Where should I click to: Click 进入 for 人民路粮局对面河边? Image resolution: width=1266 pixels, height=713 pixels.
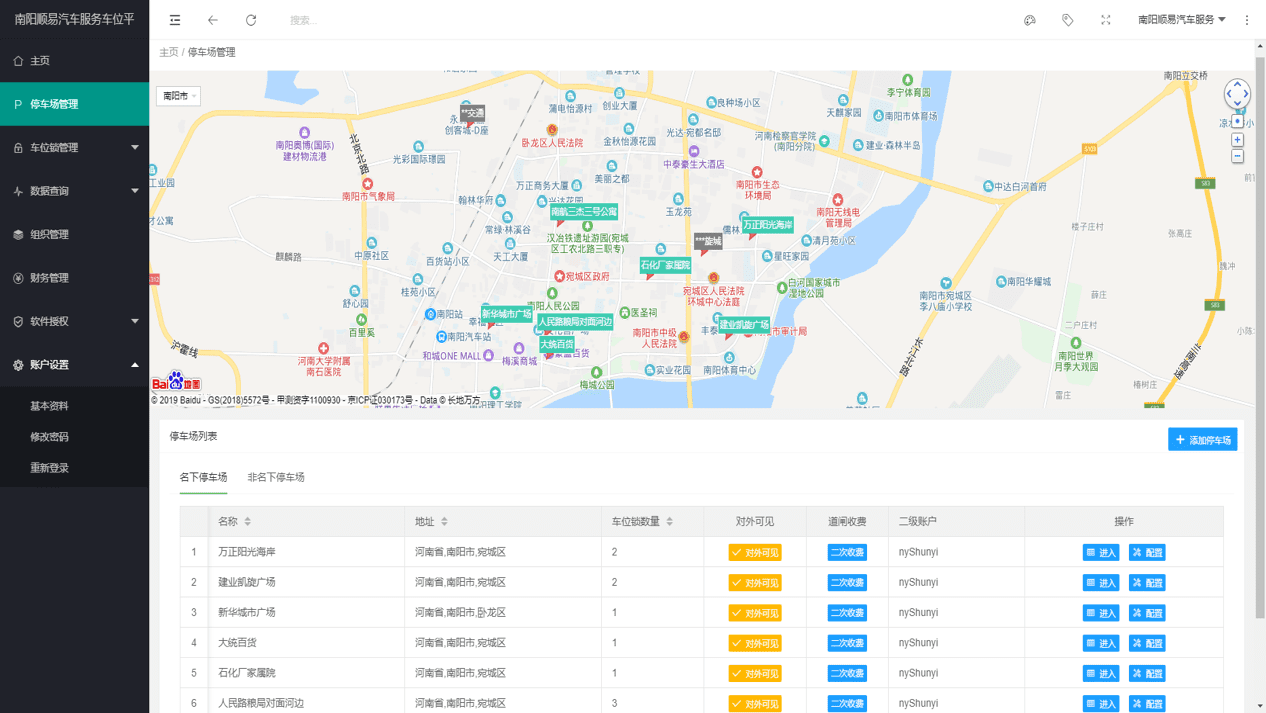1101,704
